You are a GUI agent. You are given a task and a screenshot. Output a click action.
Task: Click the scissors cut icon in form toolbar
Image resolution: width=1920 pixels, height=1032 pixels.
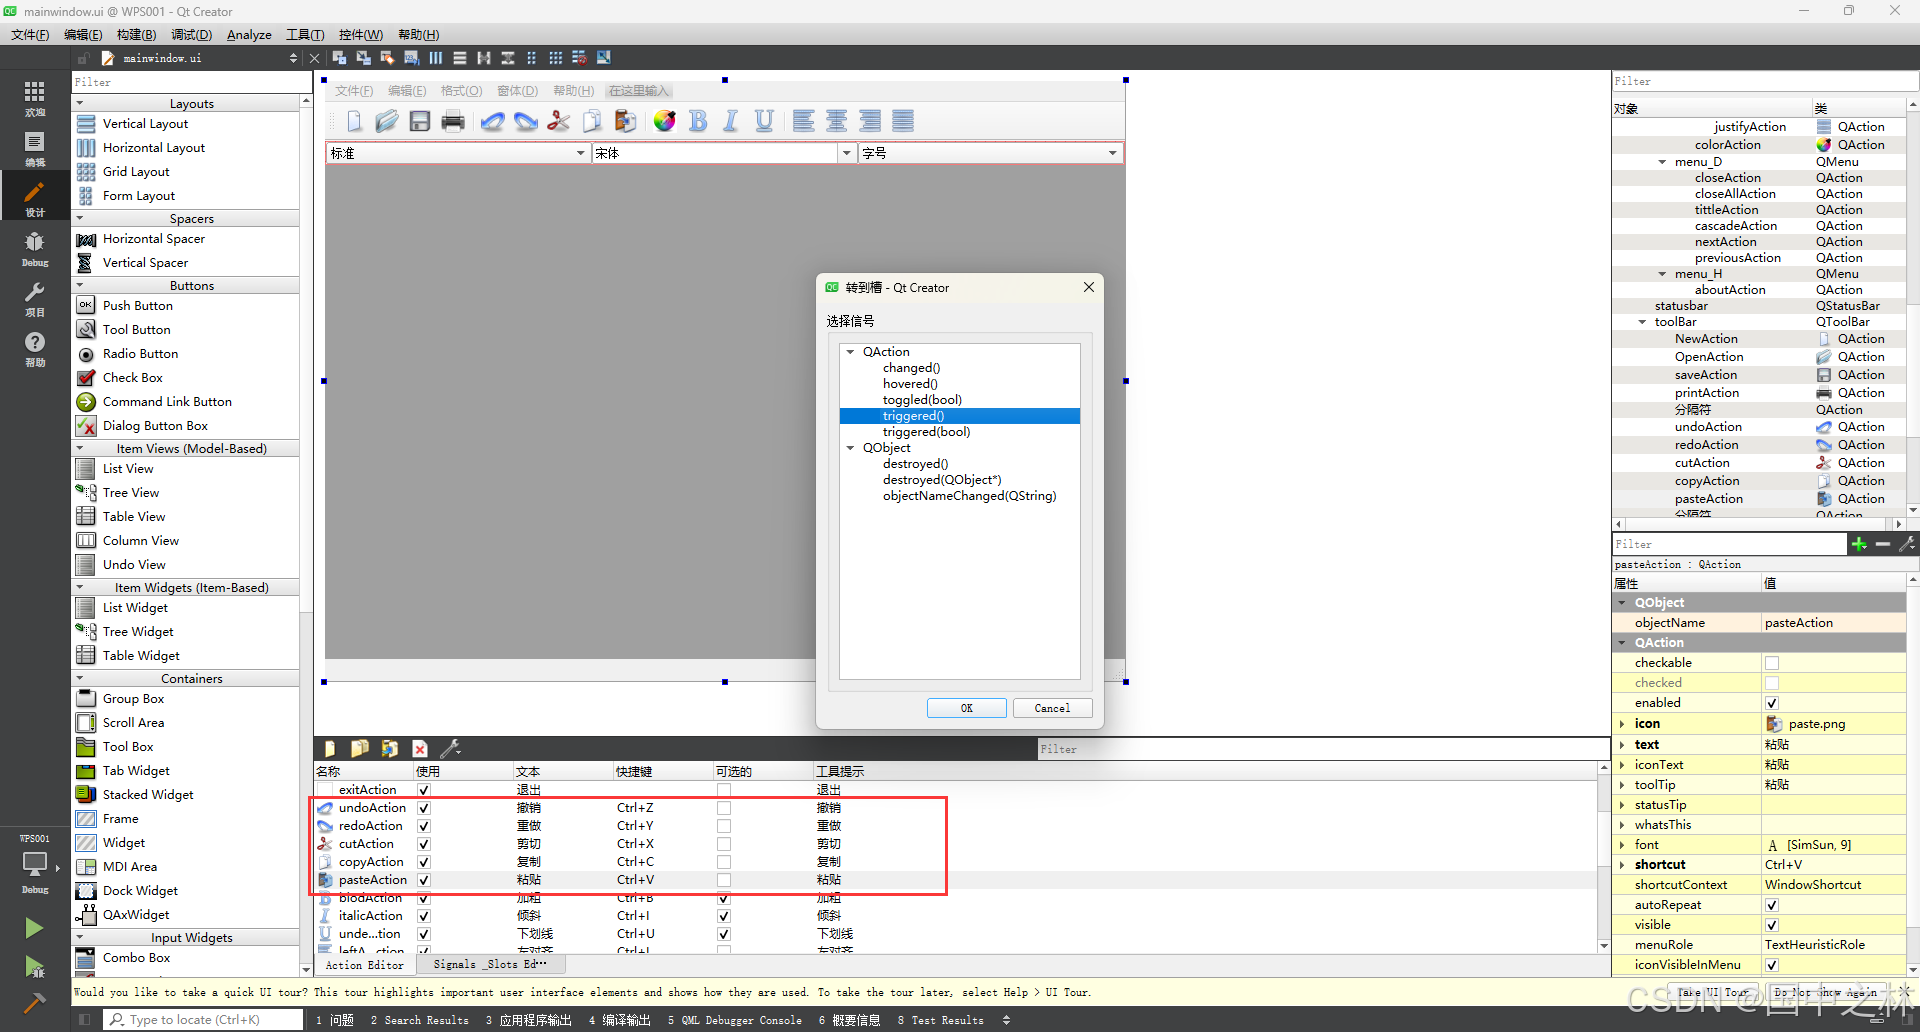[559, 121]
